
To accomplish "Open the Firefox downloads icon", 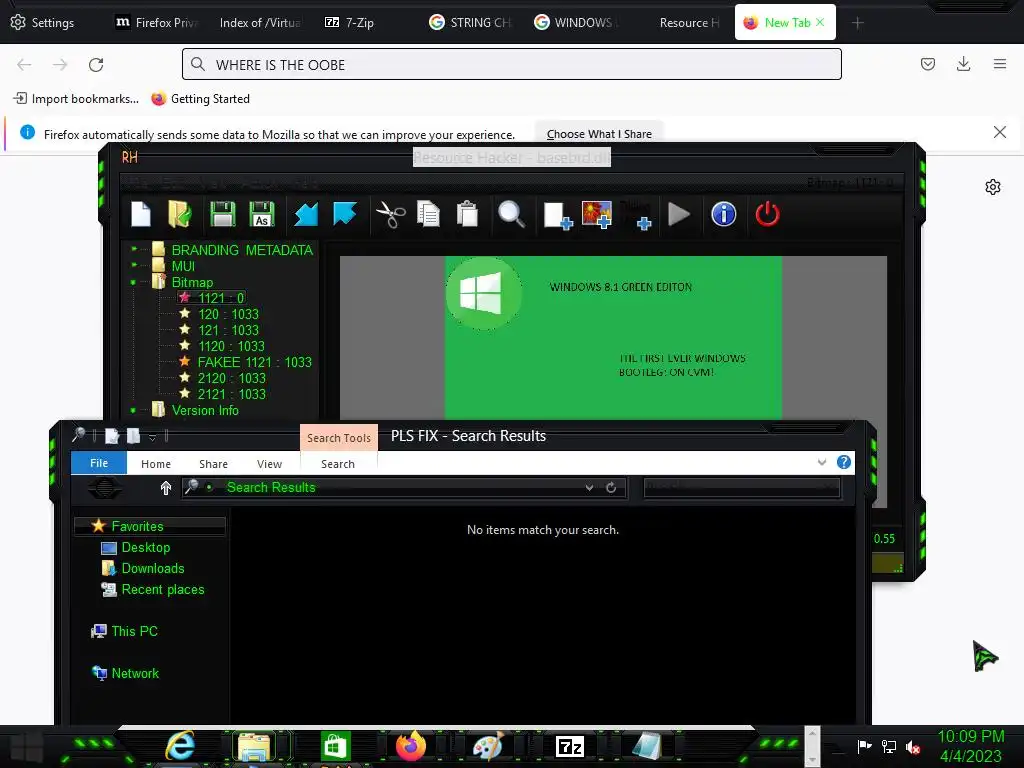I will coord(963,64).
